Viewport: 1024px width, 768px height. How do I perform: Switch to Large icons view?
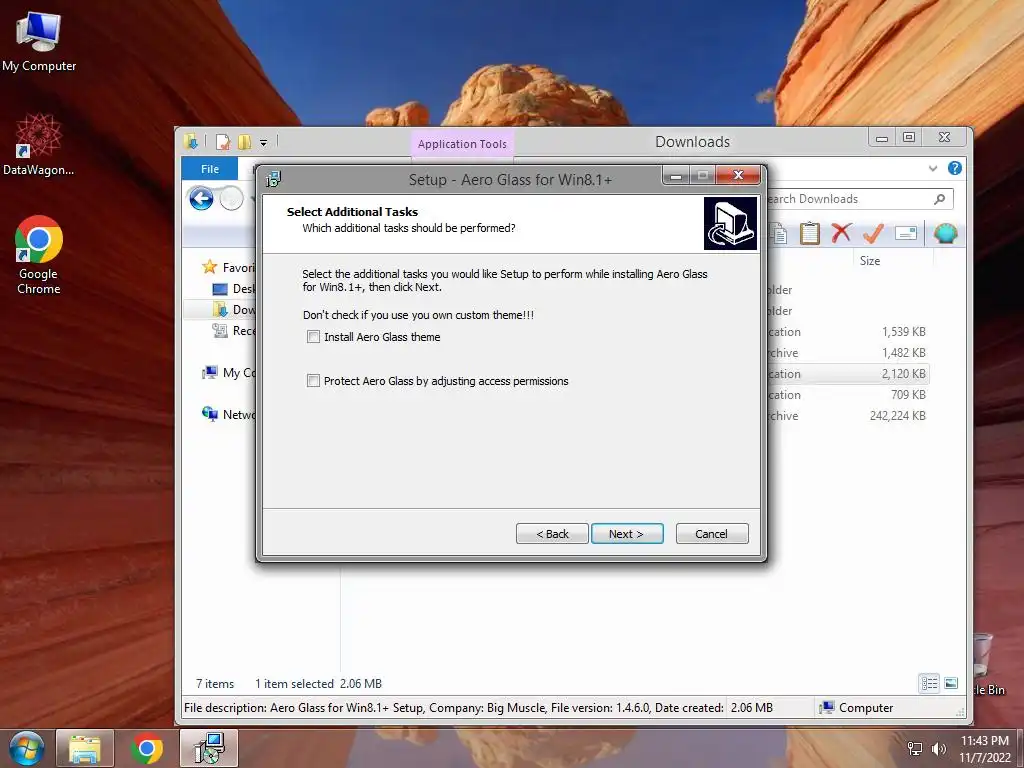[951, 683]
